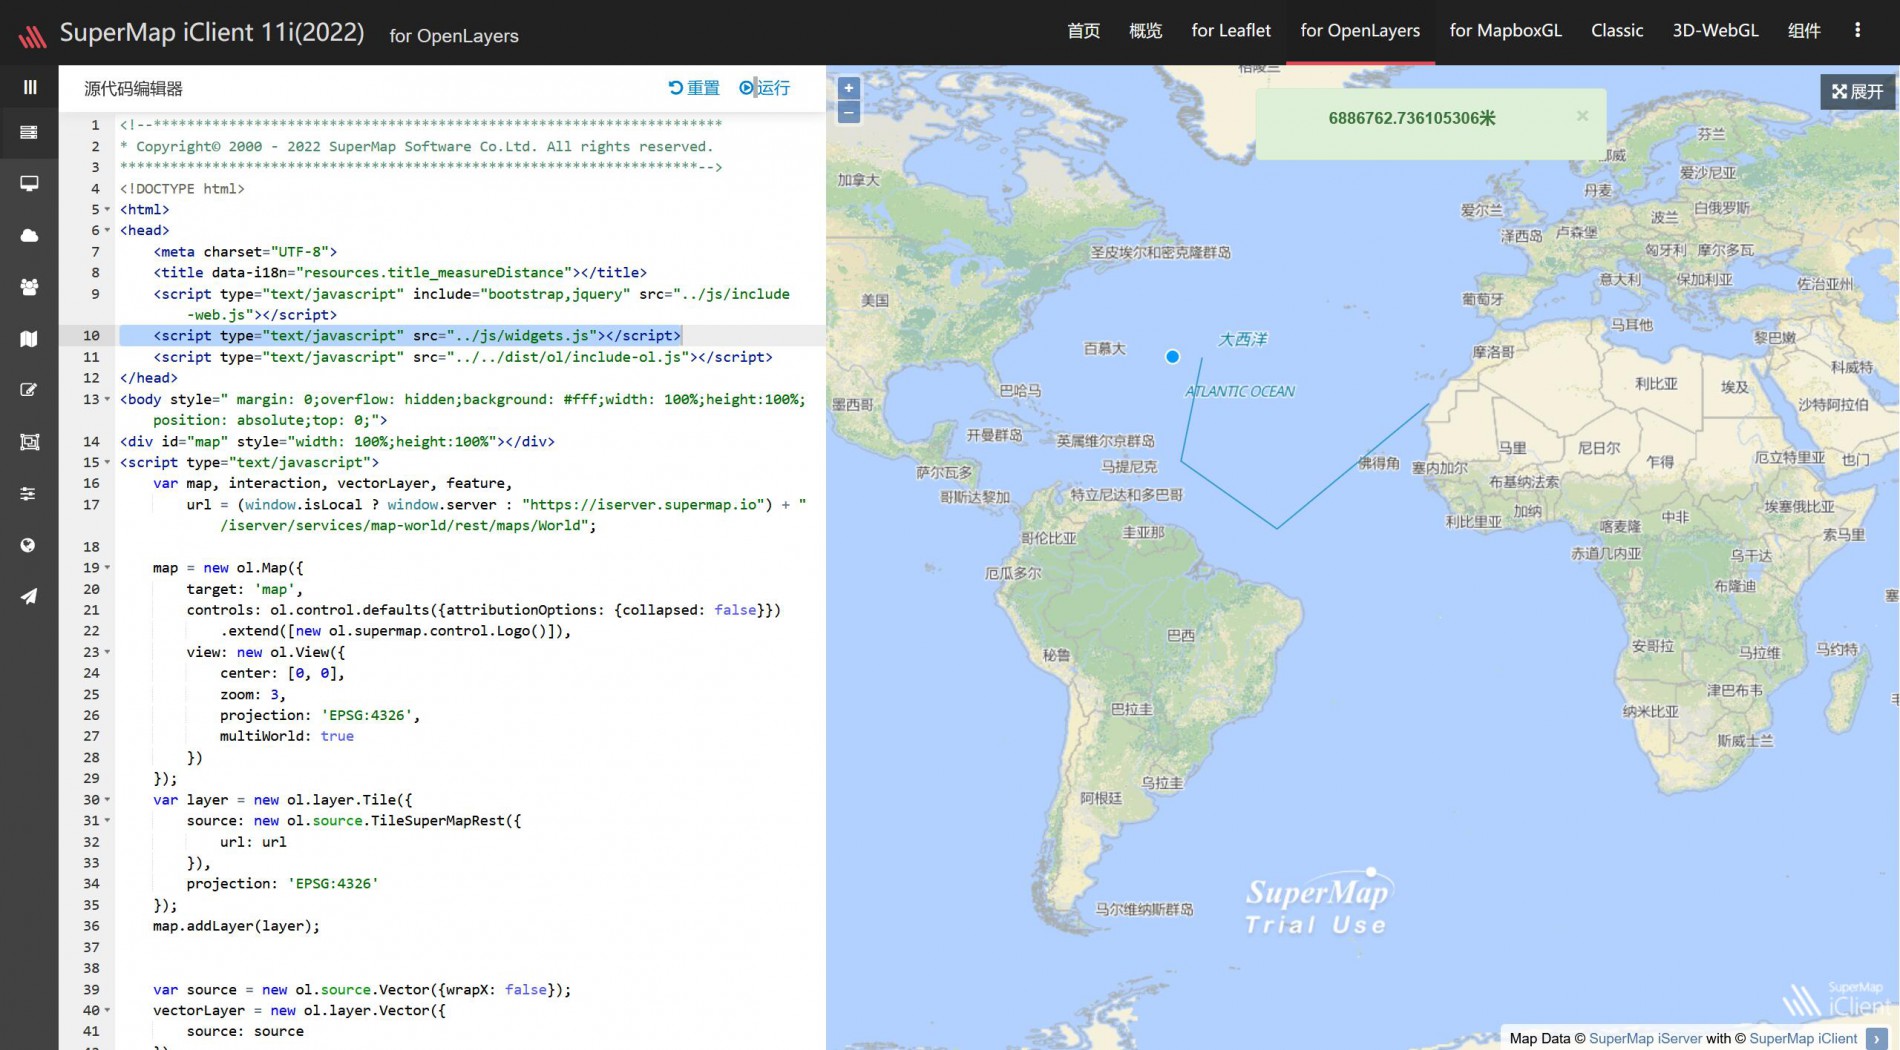The height and width of the screenshot is (1050, 1900).
Task: Fold the vectorLayer block at line 40
Action: tap(107, 1011)
